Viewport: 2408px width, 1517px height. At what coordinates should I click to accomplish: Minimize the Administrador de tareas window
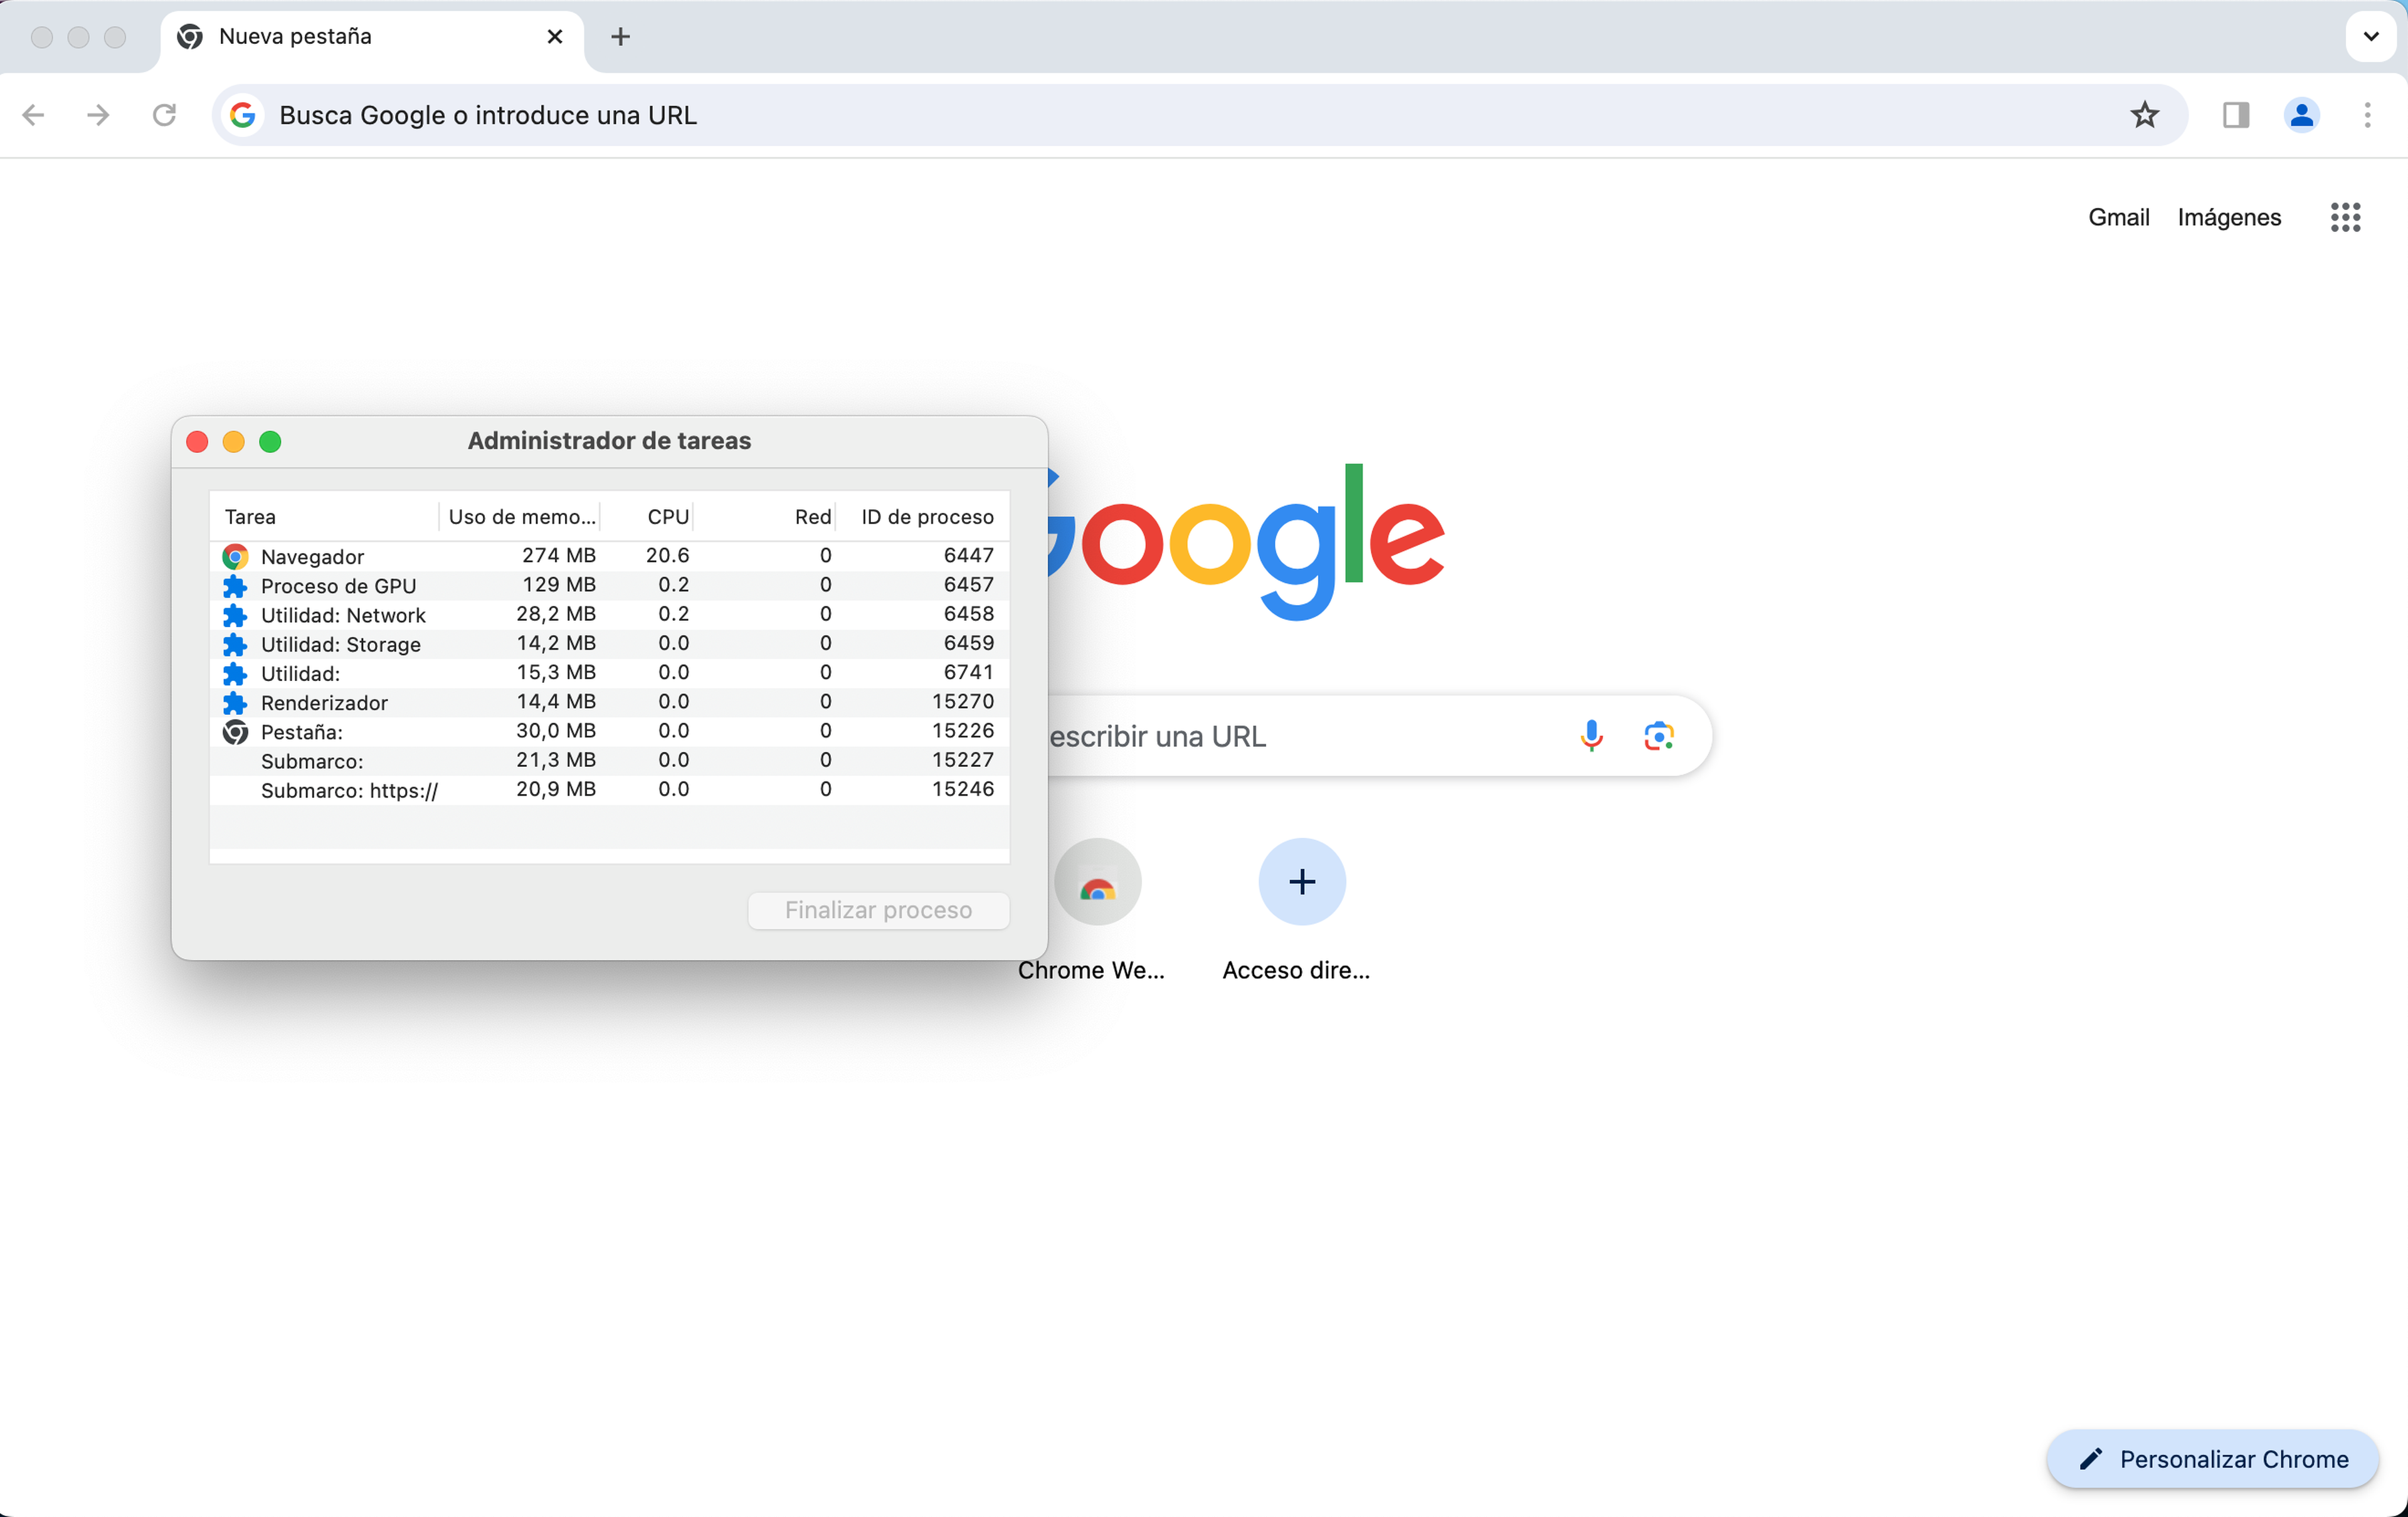pyautogui.click(x=233, y=442)
